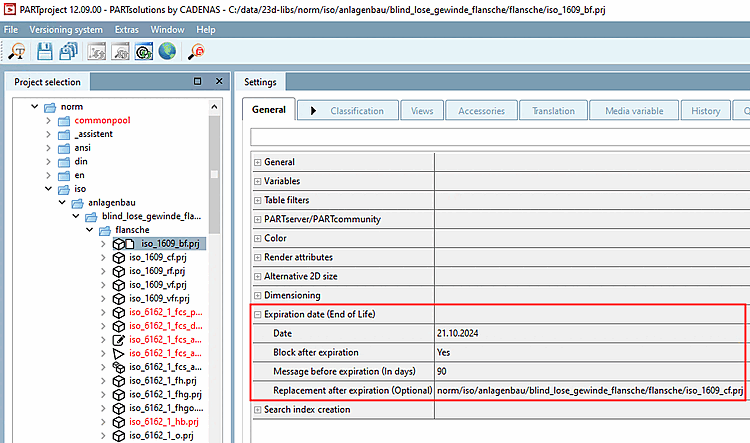Select iso_6162_1_hb.prj in the tree
The image size is (750, 443).
click(164, 422)
